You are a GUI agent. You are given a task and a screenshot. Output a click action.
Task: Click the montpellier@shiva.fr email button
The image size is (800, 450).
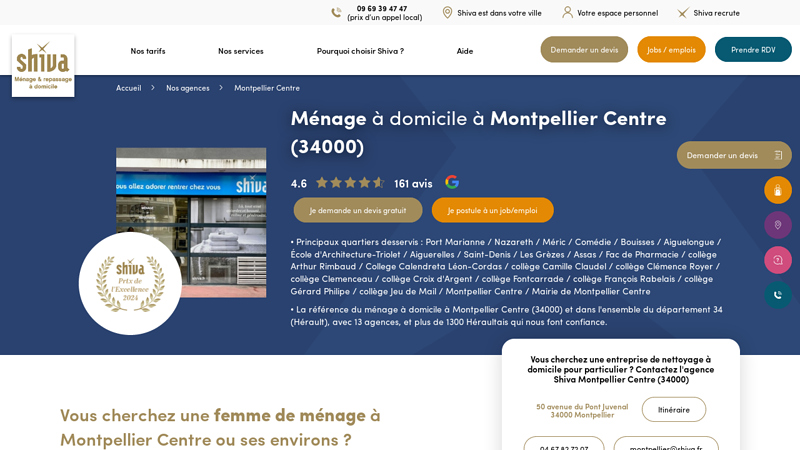tap(666, 443)
